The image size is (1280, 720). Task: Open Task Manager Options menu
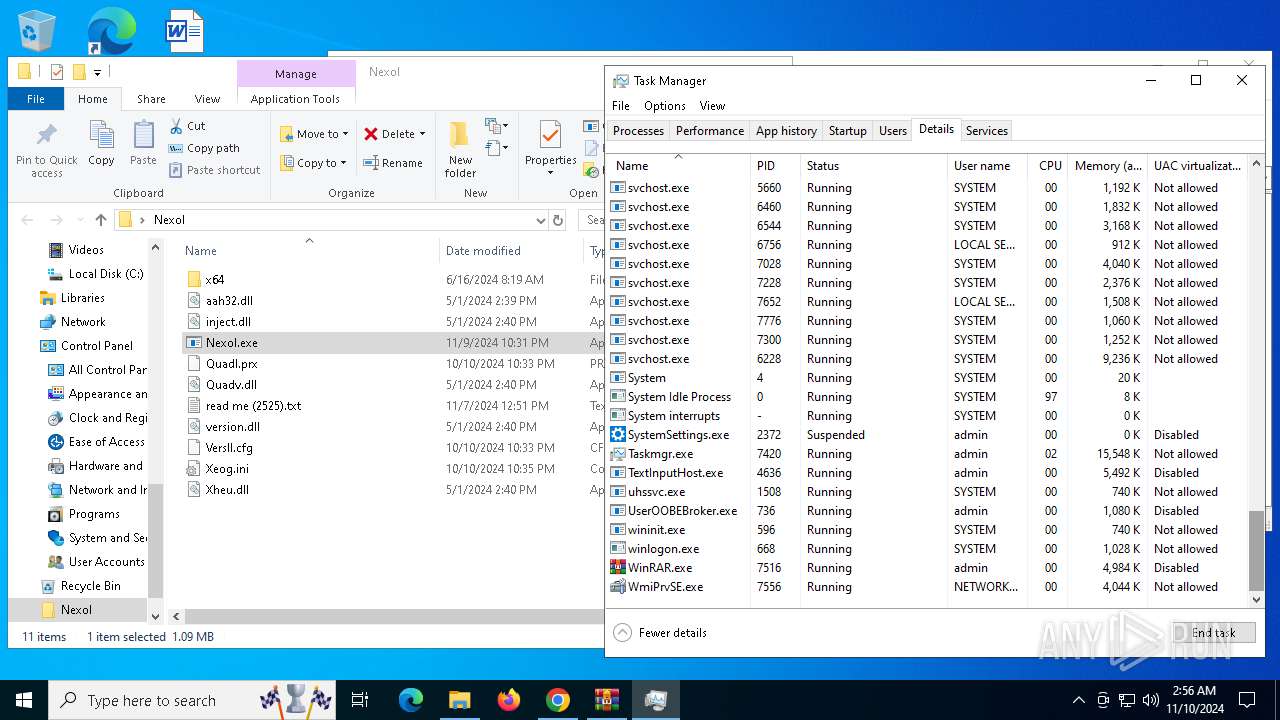pyautogui.click(x=665, y=106)
